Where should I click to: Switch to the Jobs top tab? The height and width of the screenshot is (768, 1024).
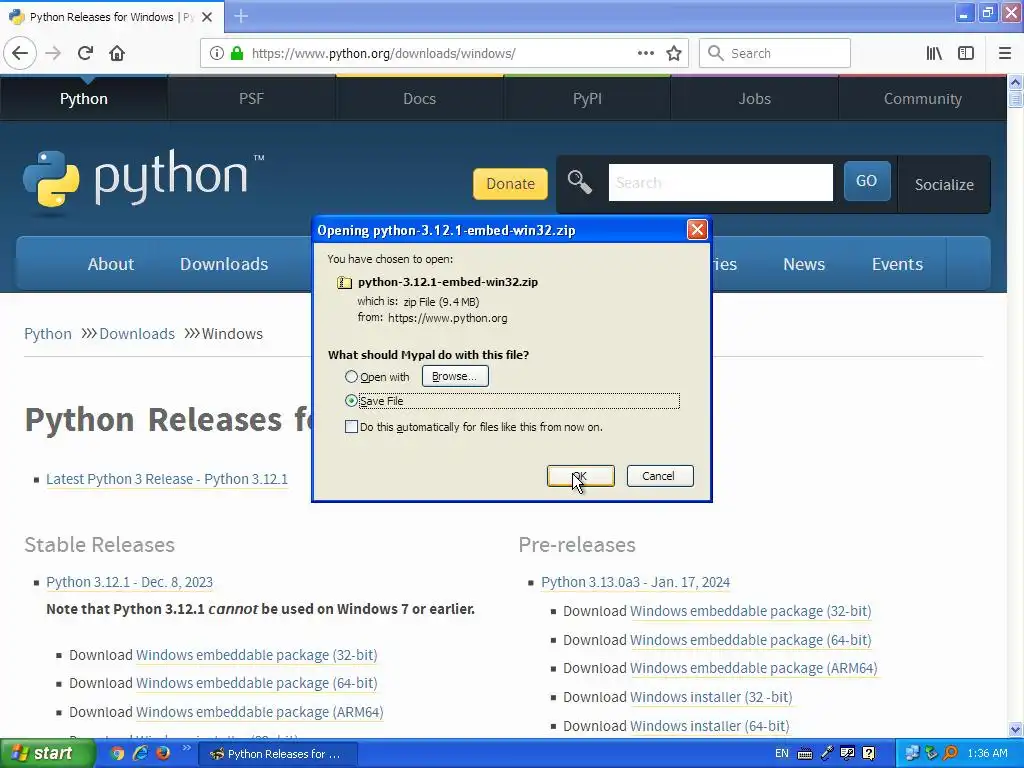click(x=755, y=99)
